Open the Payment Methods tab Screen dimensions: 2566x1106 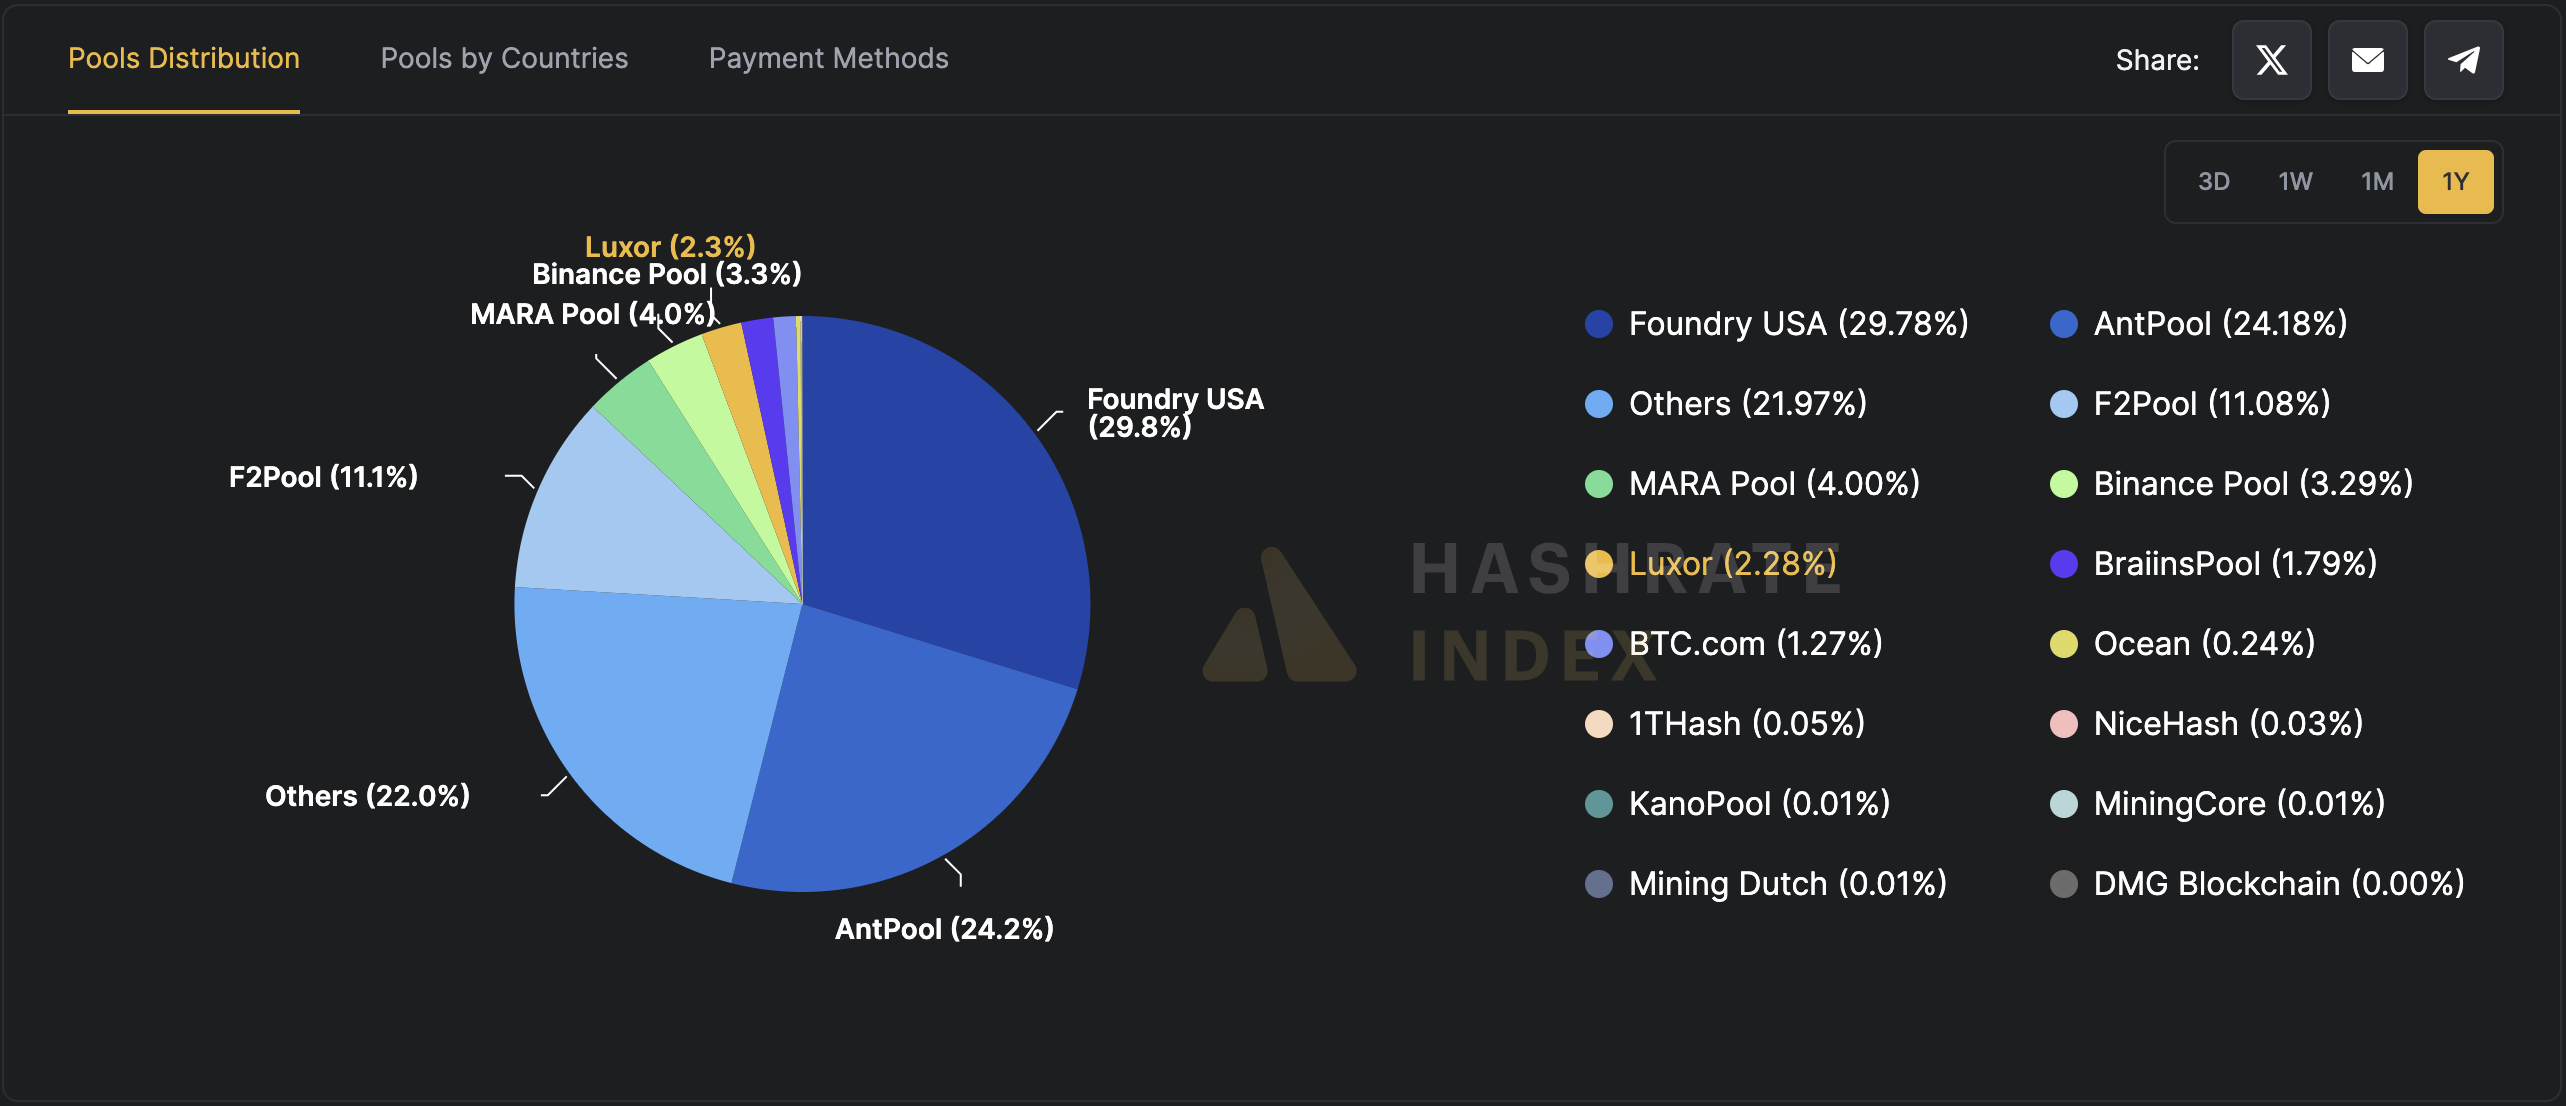[x=828, y=58]
